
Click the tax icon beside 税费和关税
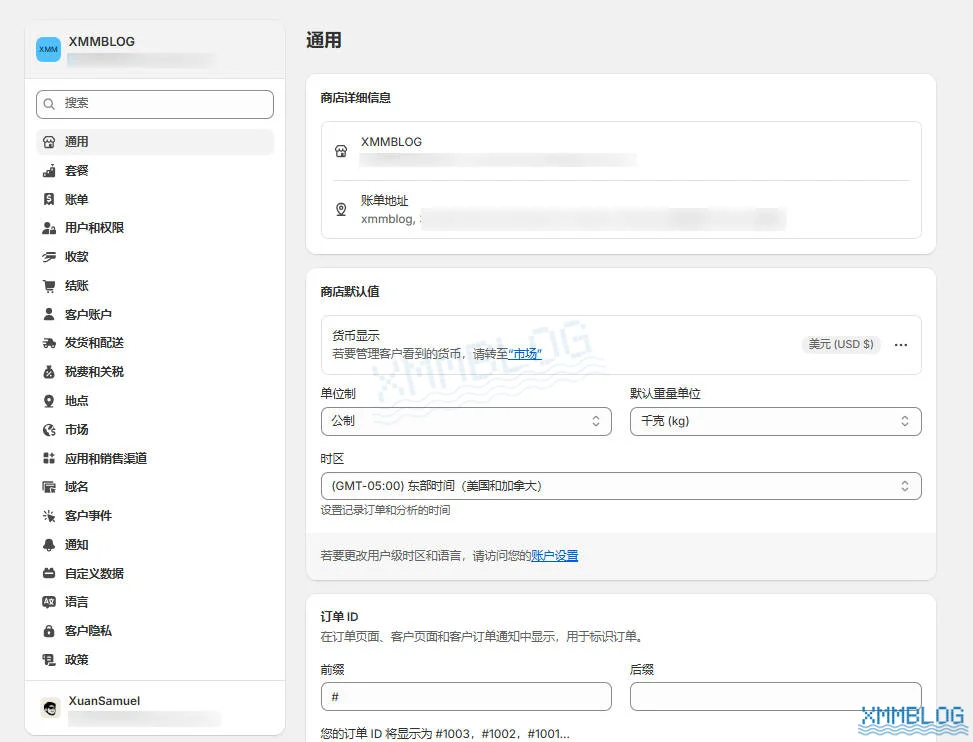49,372
